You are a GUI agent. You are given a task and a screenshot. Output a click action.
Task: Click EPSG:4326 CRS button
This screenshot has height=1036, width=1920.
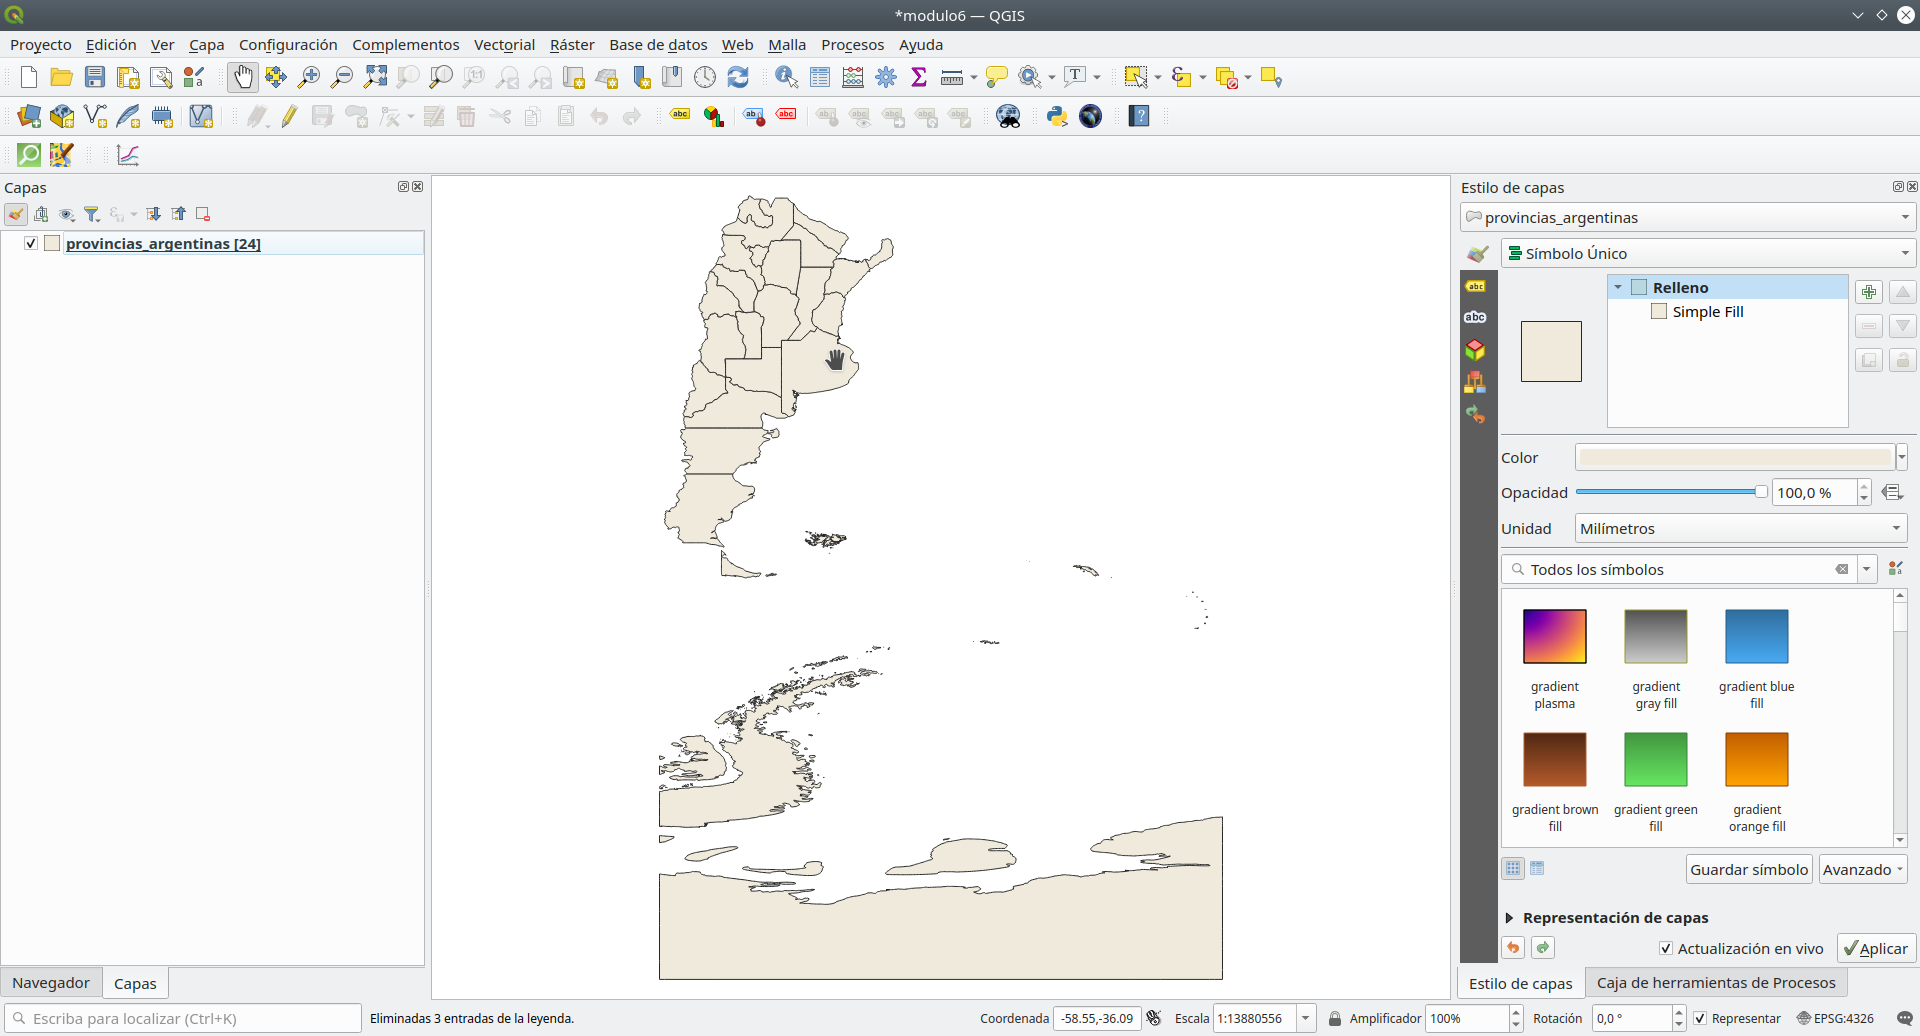coord(1836,1018)
